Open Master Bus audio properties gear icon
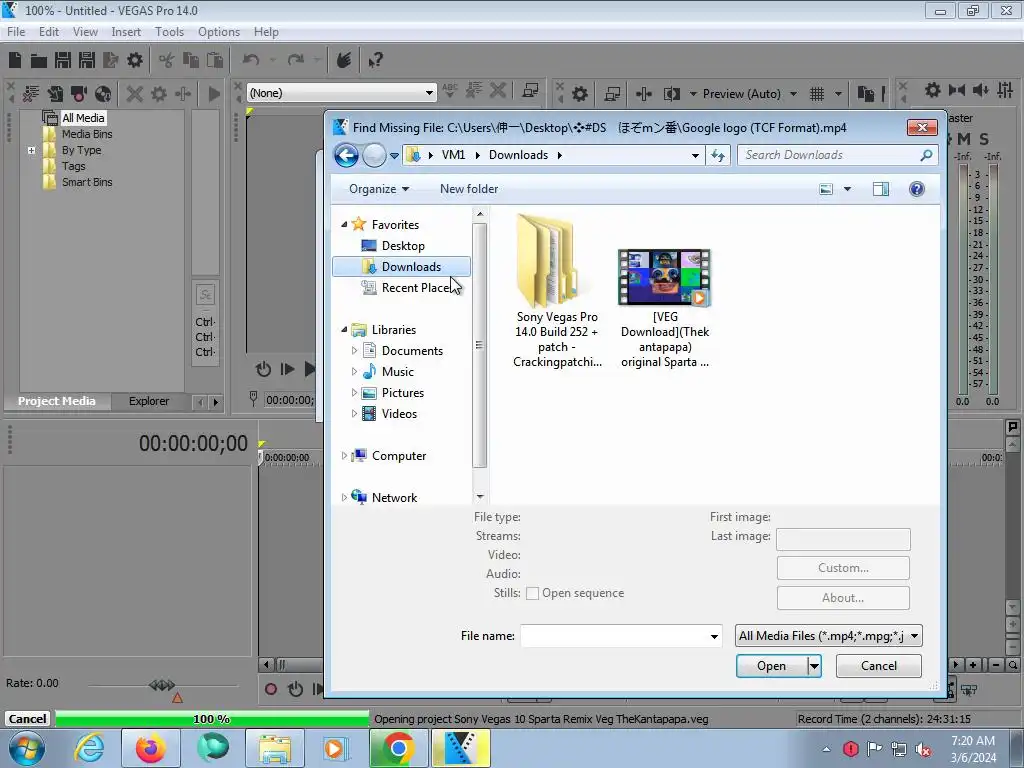Viewport: 1024px width, 768px height. click(x=933, y=90)
